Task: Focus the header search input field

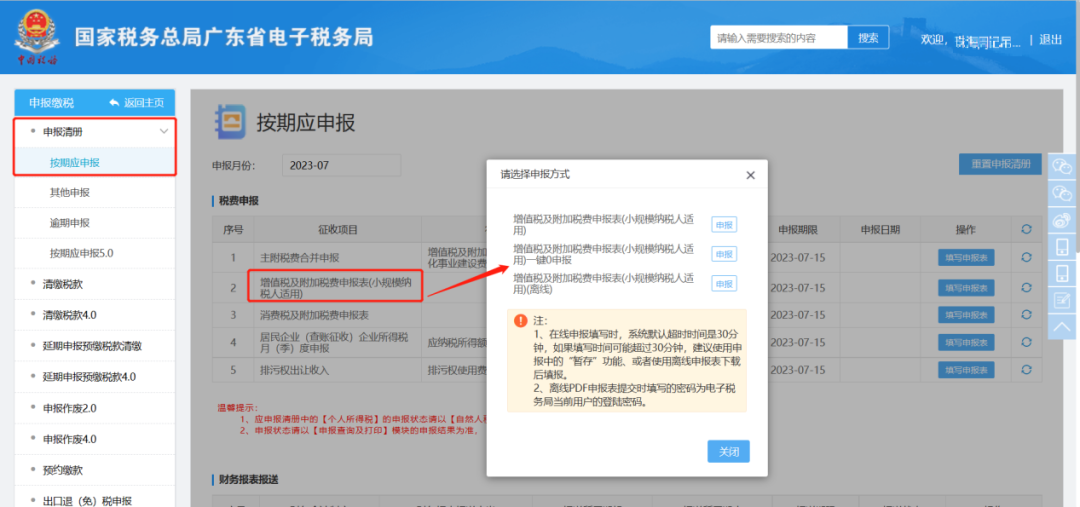Action: coord(779,38)
